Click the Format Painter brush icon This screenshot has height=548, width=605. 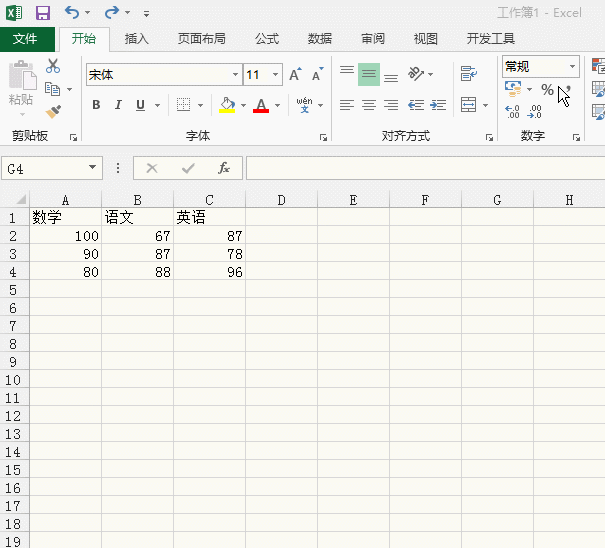53,112
